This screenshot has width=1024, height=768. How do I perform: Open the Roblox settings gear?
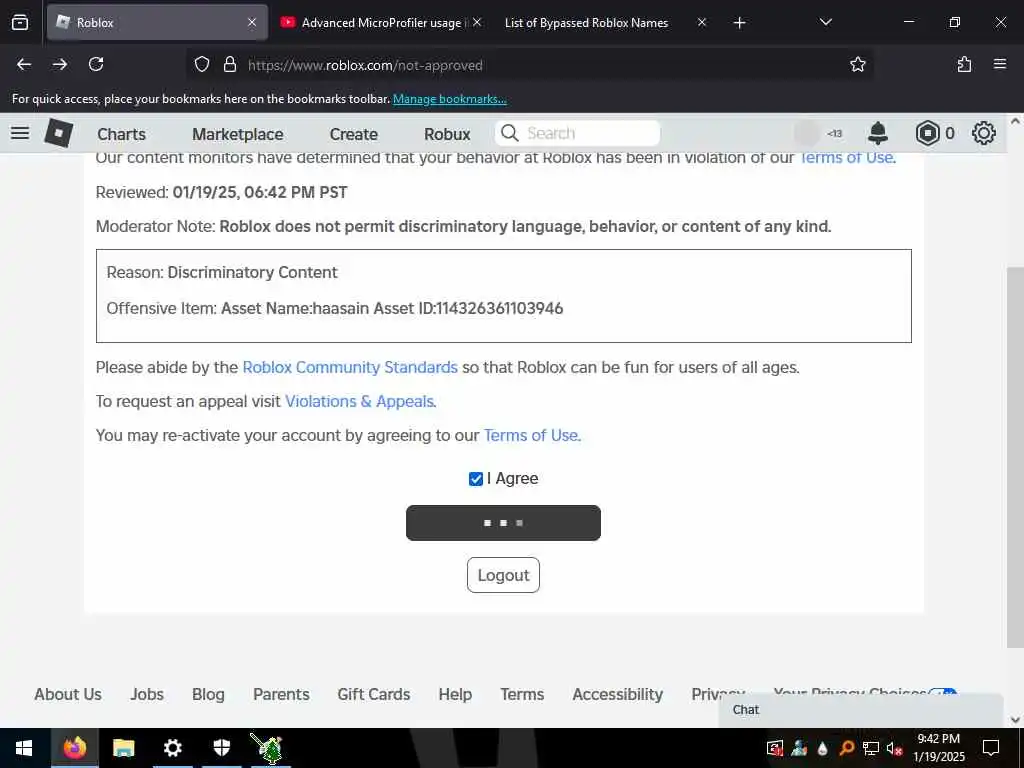tap(984, 133)
